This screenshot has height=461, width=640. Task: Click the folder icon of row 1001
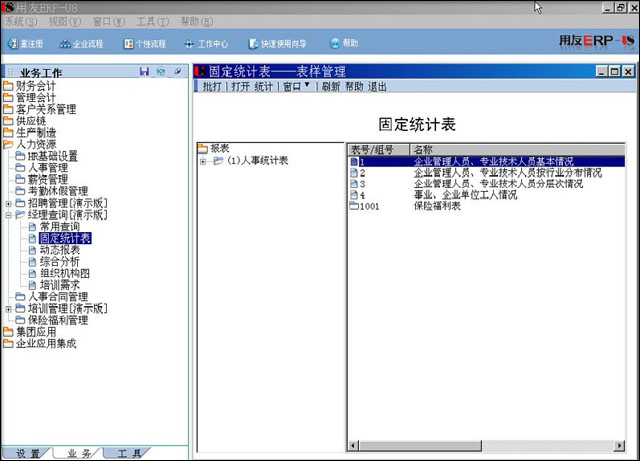[x=354, y=206]
